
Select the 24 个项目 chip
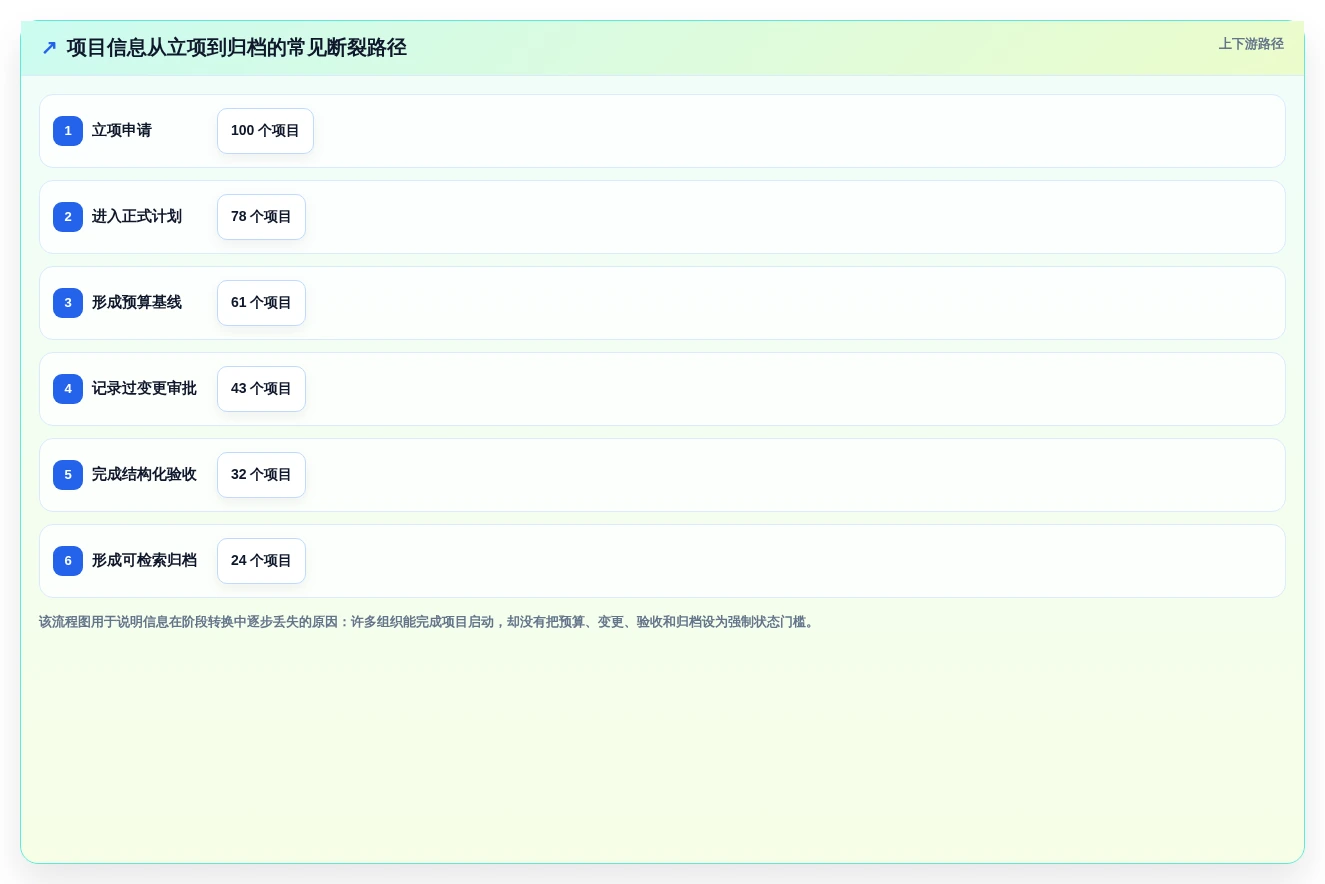261,561
